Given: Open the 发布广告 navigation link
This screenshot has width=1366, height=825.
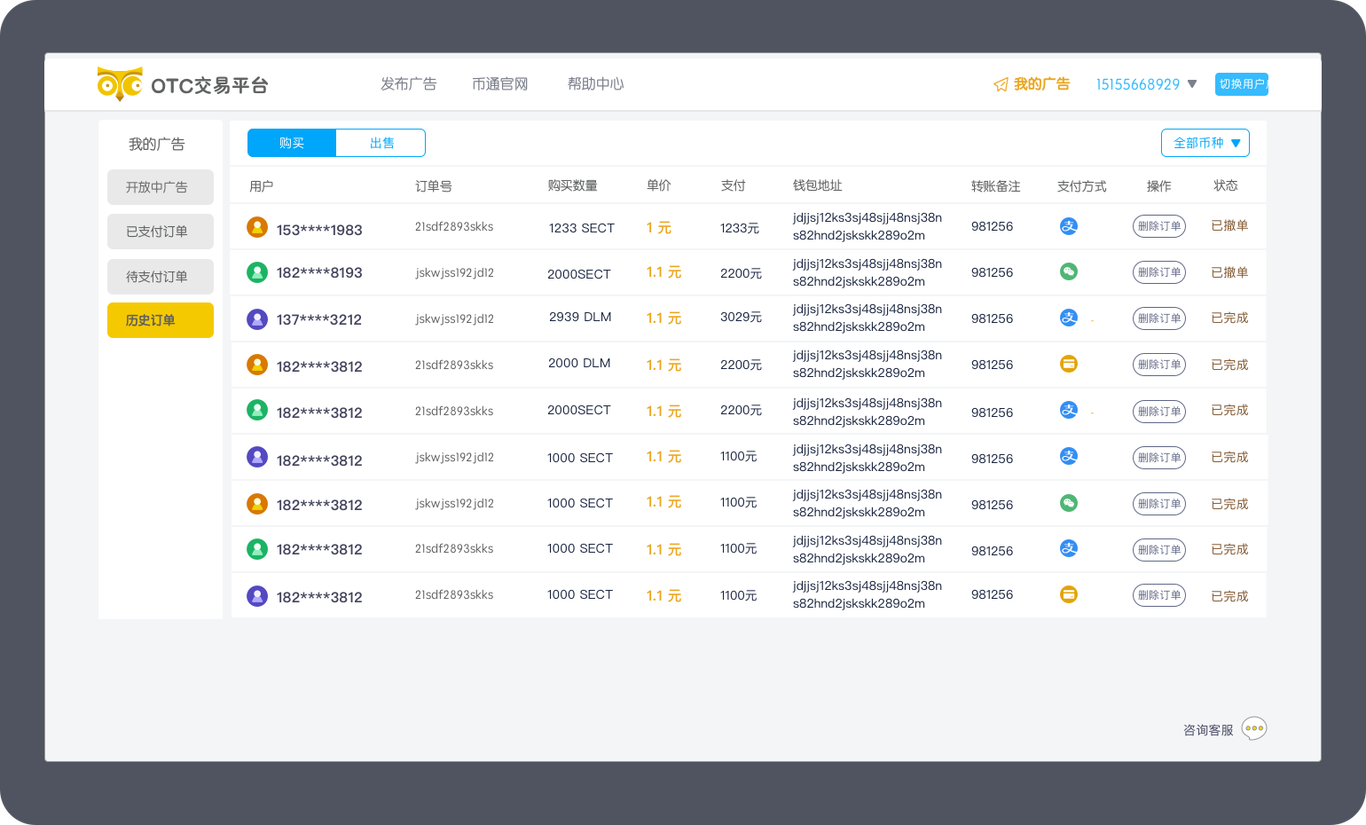Looking at the screenshot, I should click(x=408, y=84).
